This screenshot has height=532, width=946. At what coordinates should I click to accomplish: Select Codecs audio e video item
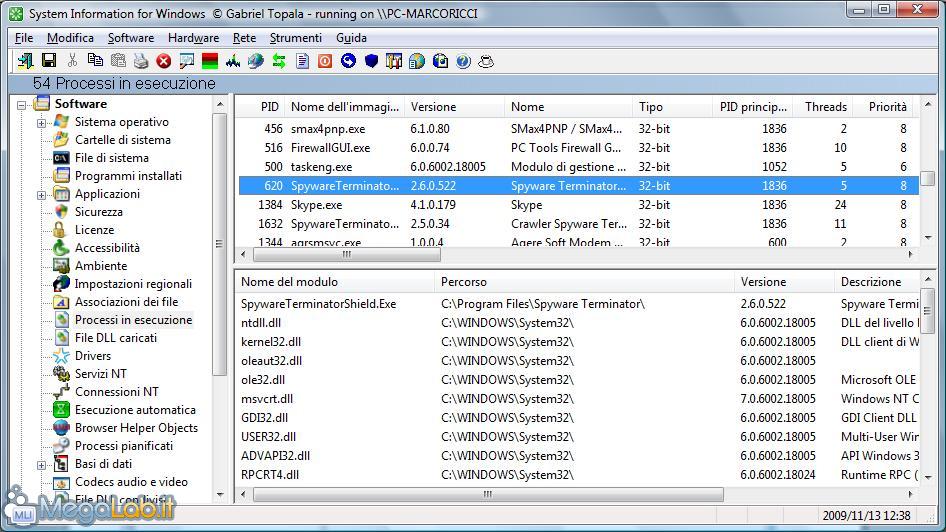coord(132,482)
